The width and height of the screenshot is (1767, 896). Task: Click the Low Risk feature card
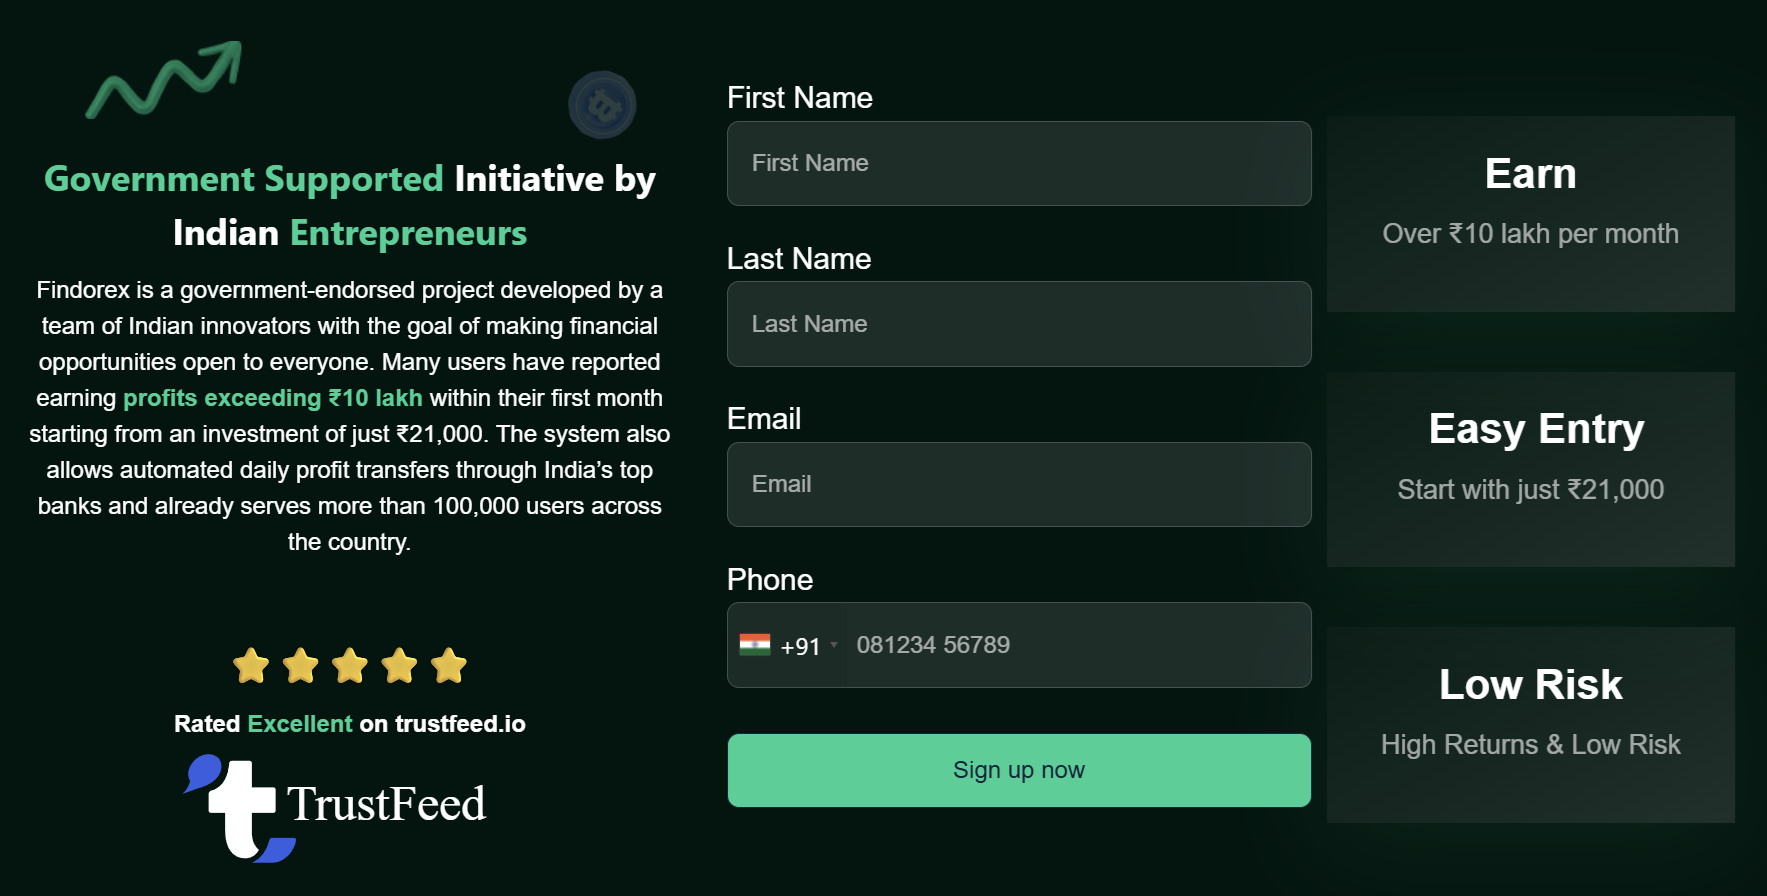[1530, 725]
